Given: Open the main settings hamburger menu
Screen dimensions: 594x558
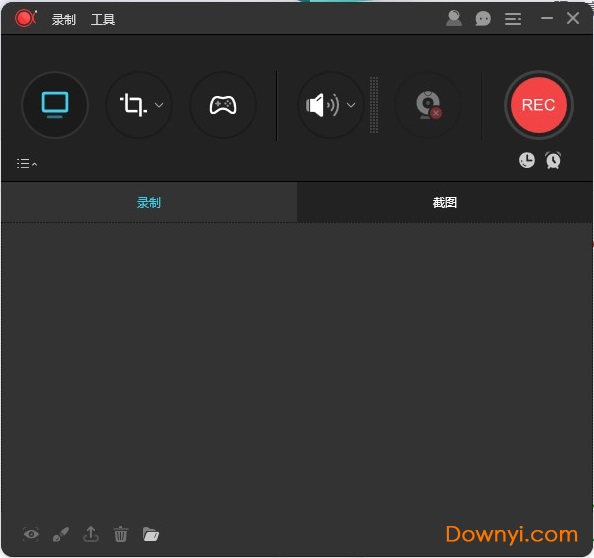Looking at the screenshot, I should pyautogui.click(x=513, y=19).
